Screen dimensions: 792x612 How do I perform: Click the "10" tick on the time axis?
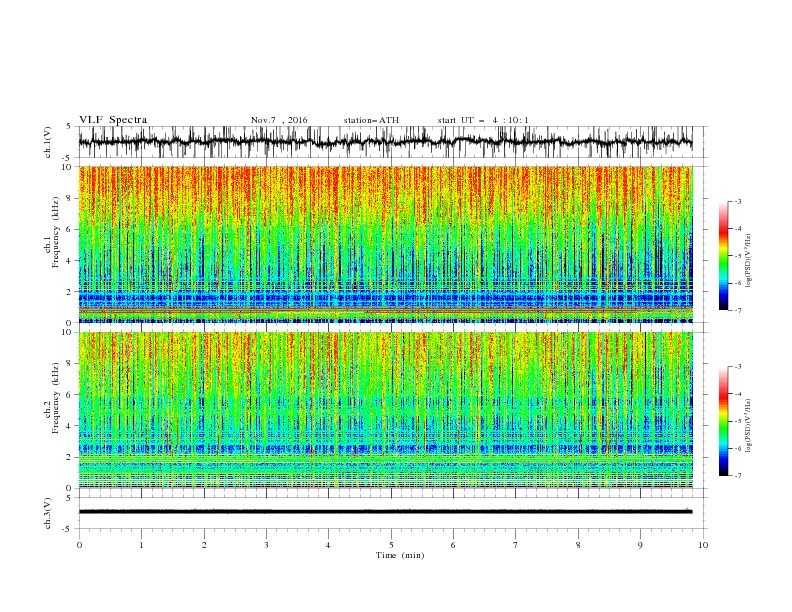(x=703, y=545)
